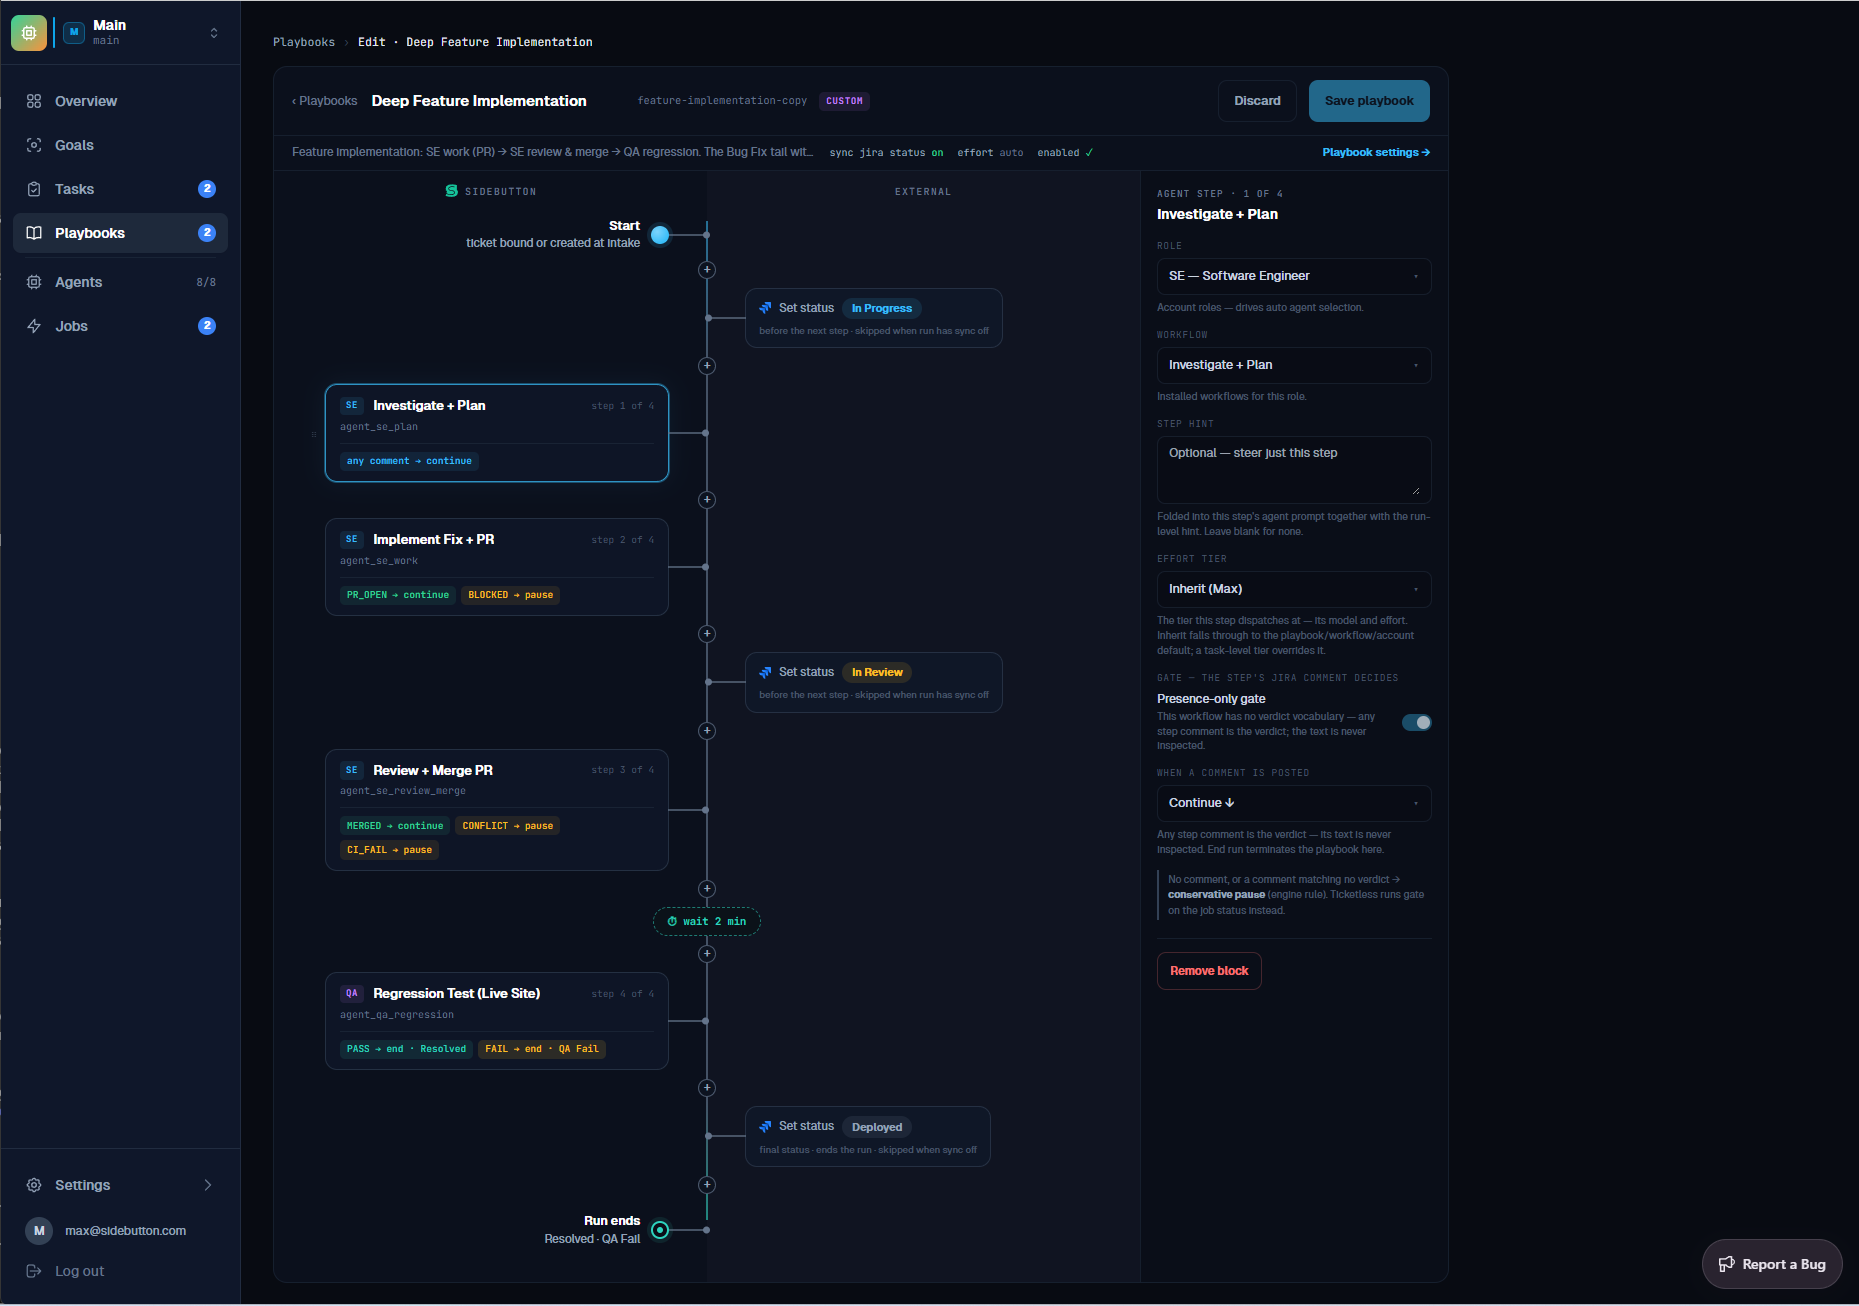
Task: Click the Report a Bug button
Action: point(1772,1264)
